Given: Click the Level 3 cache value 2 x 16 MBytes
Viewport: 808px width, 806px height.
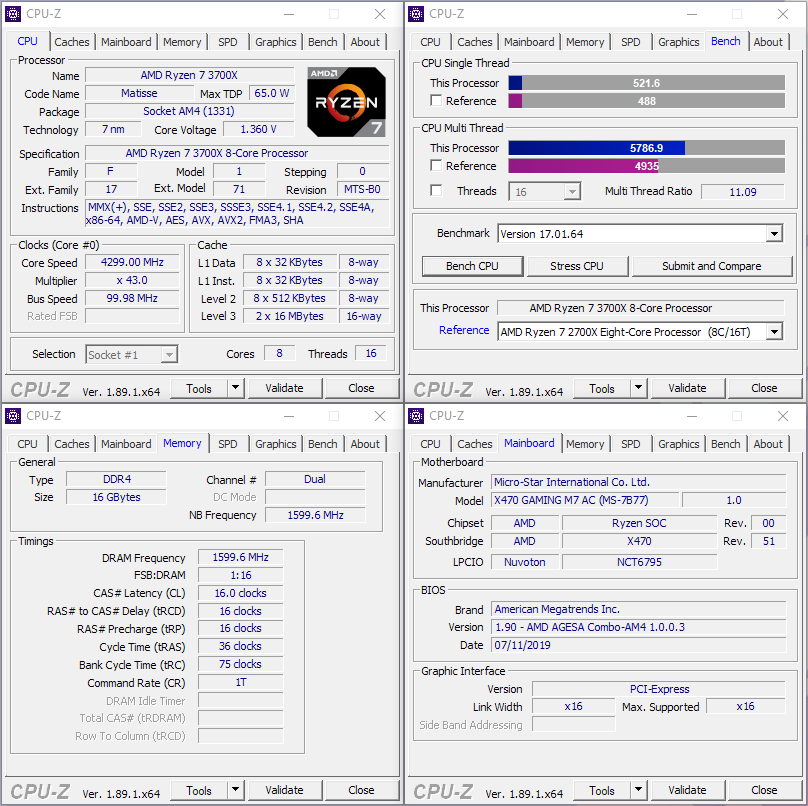Looking at the screenshot, I should coord(290,316).
